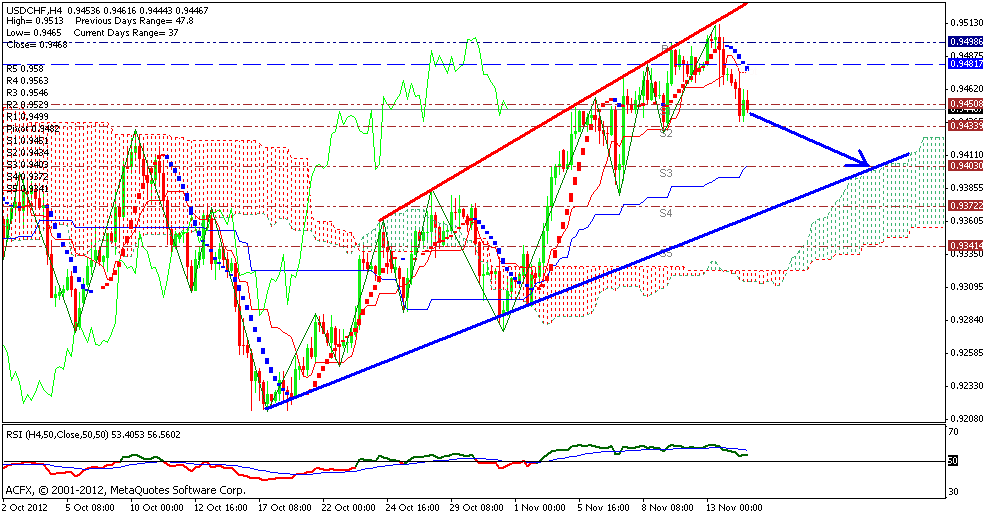Image resolution: width=983 pixels, height=515 pixels.
Task: Click the 0.93722 red price tag
Action: pyautogui.click(x=964, y=206)
